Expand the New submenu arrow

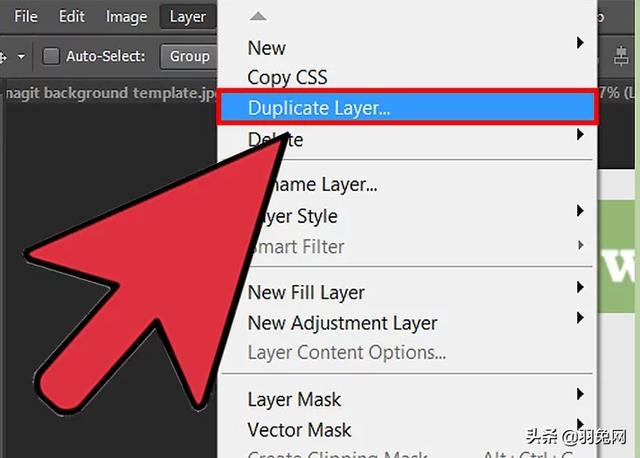point(580,42)
